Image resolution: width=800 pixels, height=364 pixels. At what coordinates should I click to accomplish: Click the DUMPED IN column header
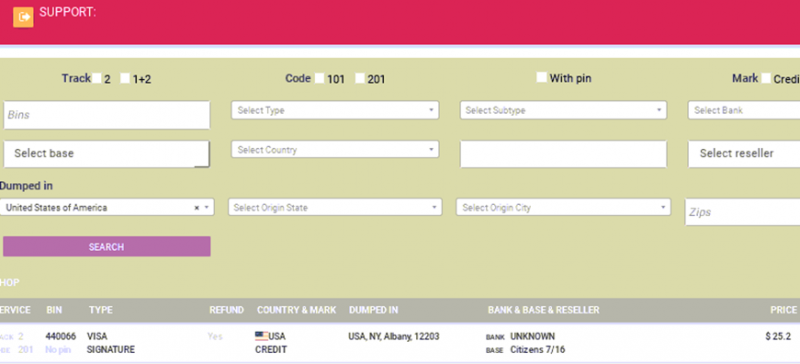pyautogui.click(x=373, y=310)
